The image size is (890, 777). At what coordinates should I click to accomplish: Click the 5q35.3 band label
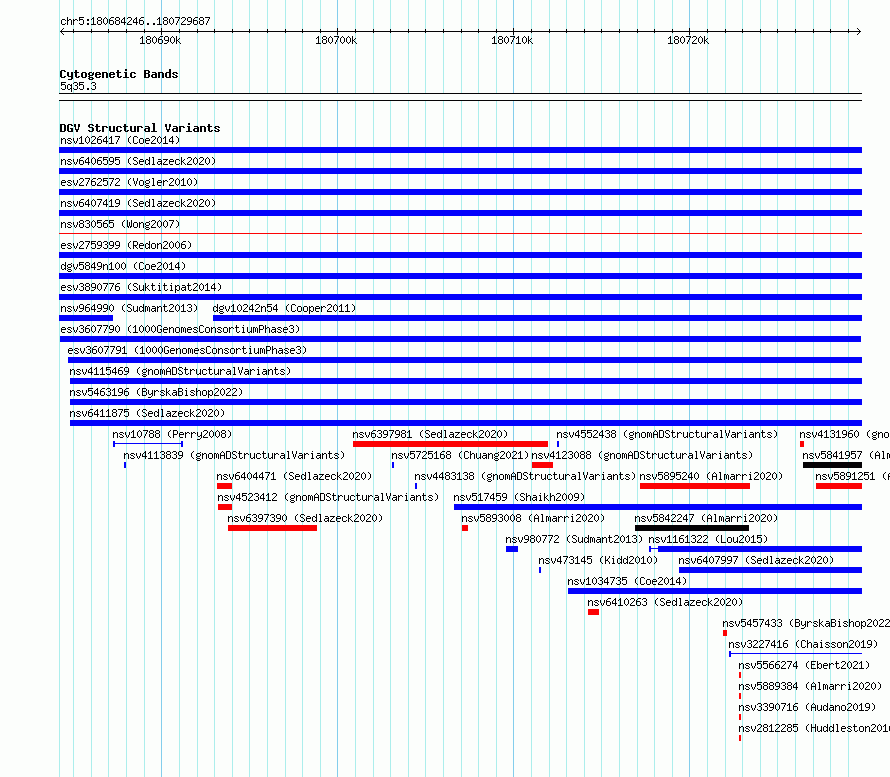pos(78,86)
